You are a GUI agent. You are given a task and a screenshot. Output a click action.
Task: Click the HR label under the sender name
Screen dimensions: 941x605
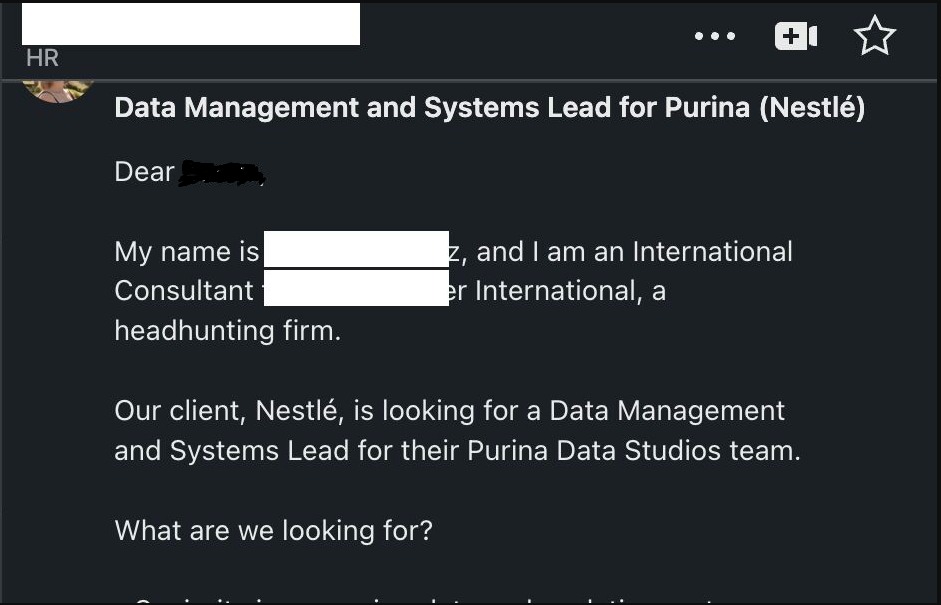click(x=43, y=58)
